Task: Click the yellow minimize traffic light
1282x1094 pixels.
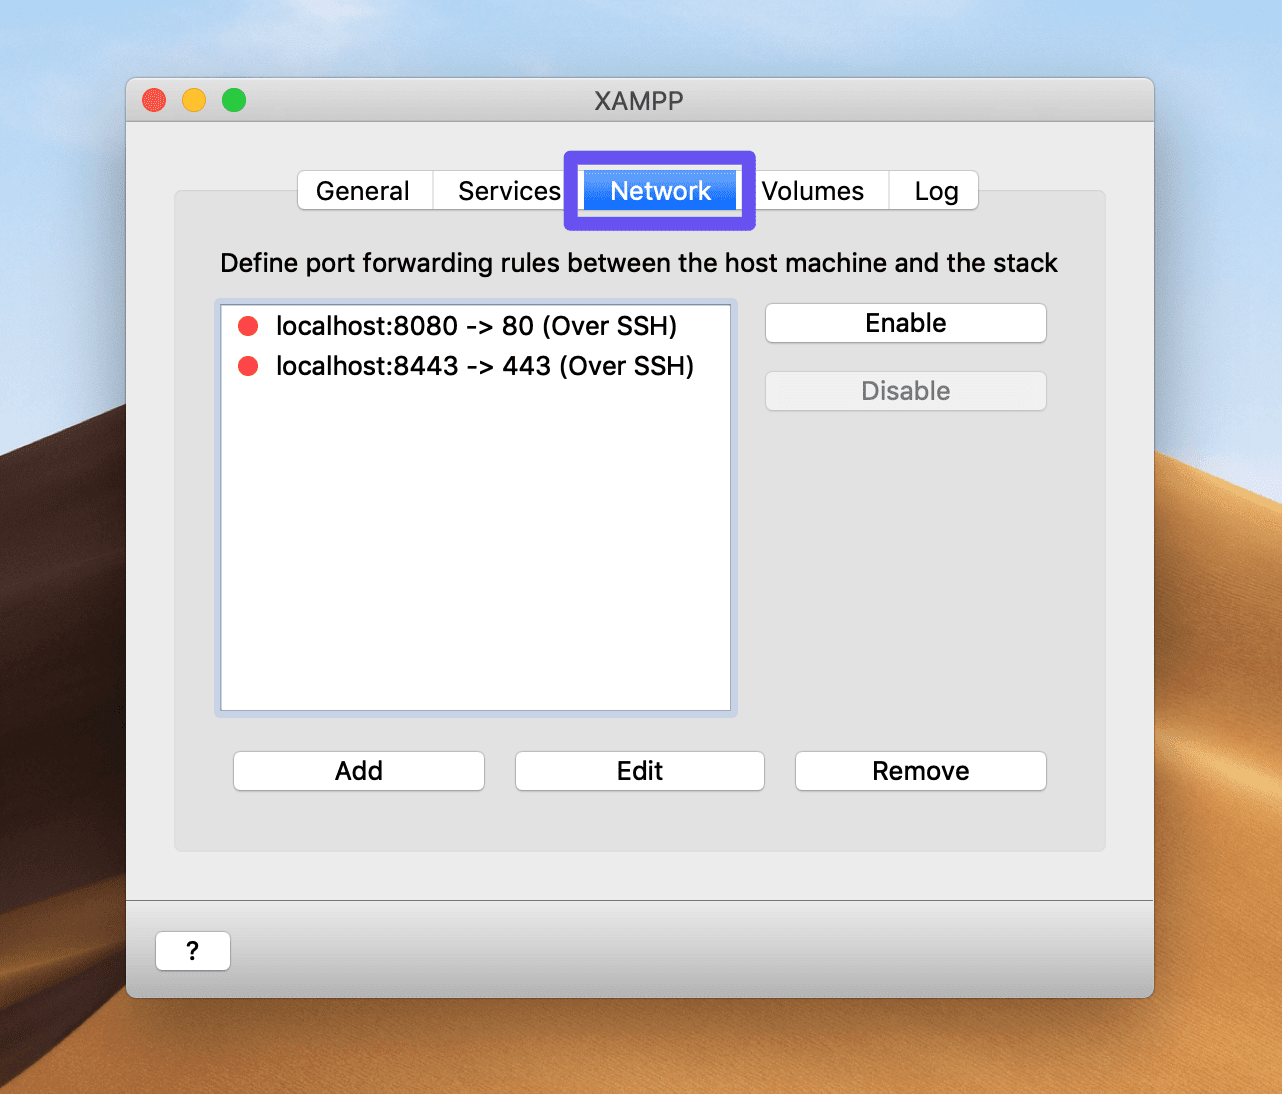Action: tap(193, 99)
